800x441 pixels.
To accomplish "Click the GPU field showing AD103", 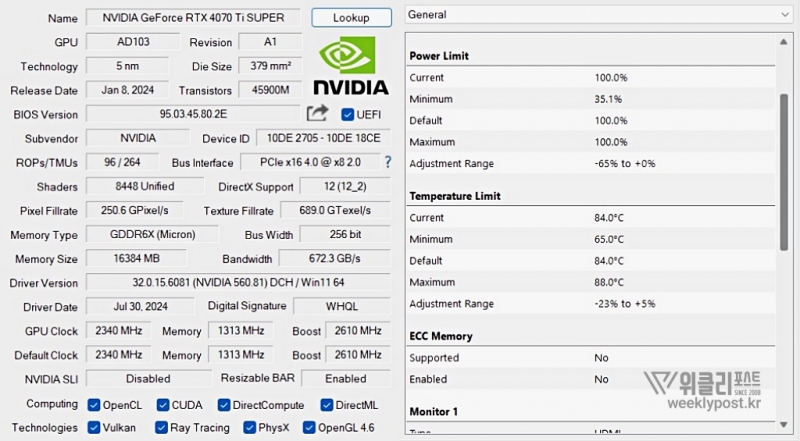I will tap(133, 42).
